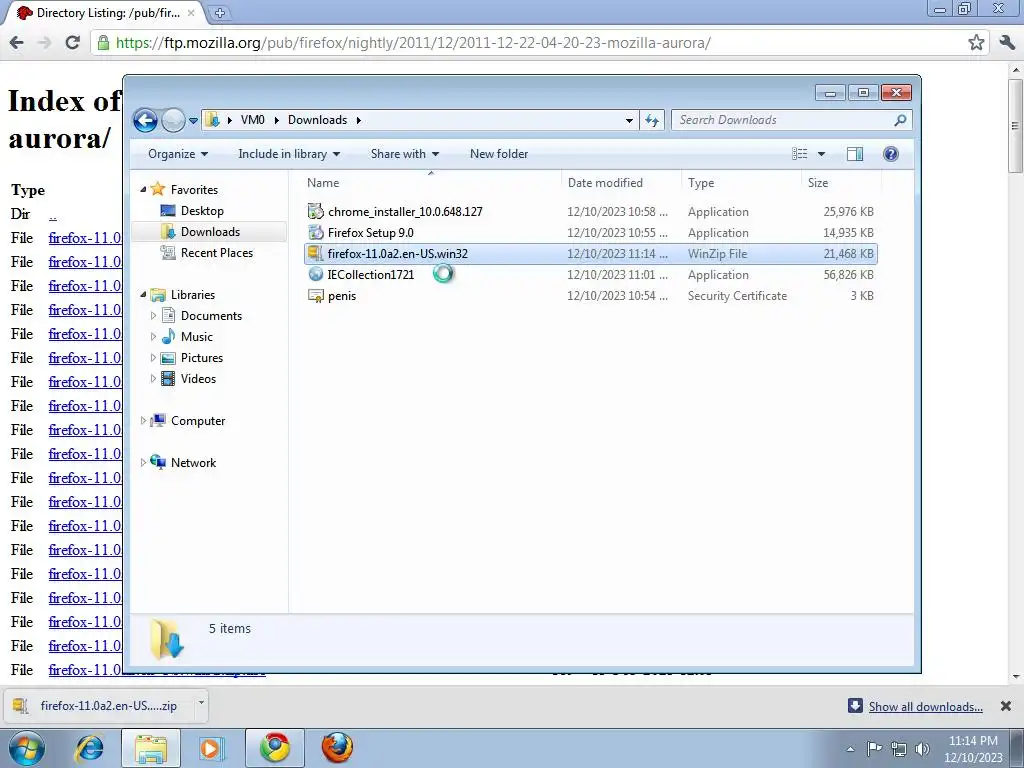
Task: Select Firefox Setup 9.0 file
Action: pyautogui.click(x=590, y=232)
